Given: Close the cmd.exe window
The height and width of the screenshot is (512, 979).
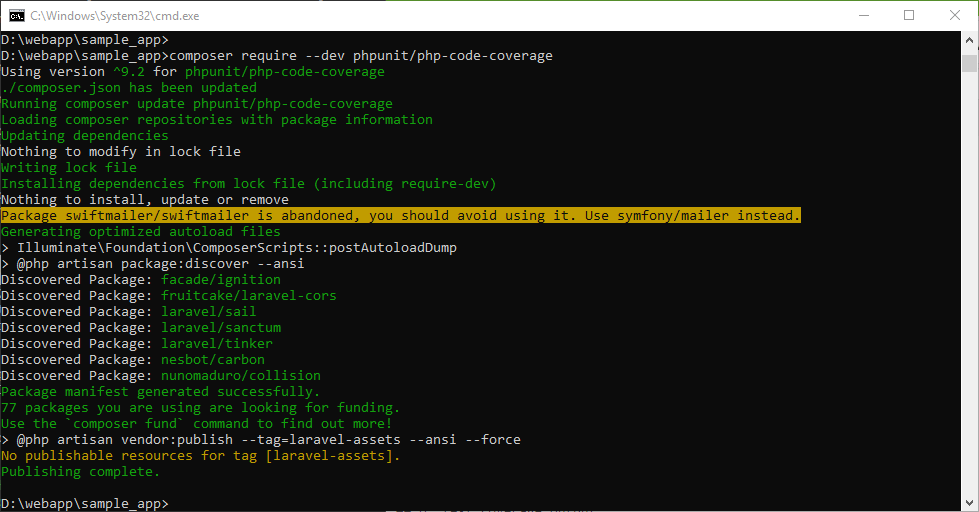Looking at the screenshot, I should [955, 16].
